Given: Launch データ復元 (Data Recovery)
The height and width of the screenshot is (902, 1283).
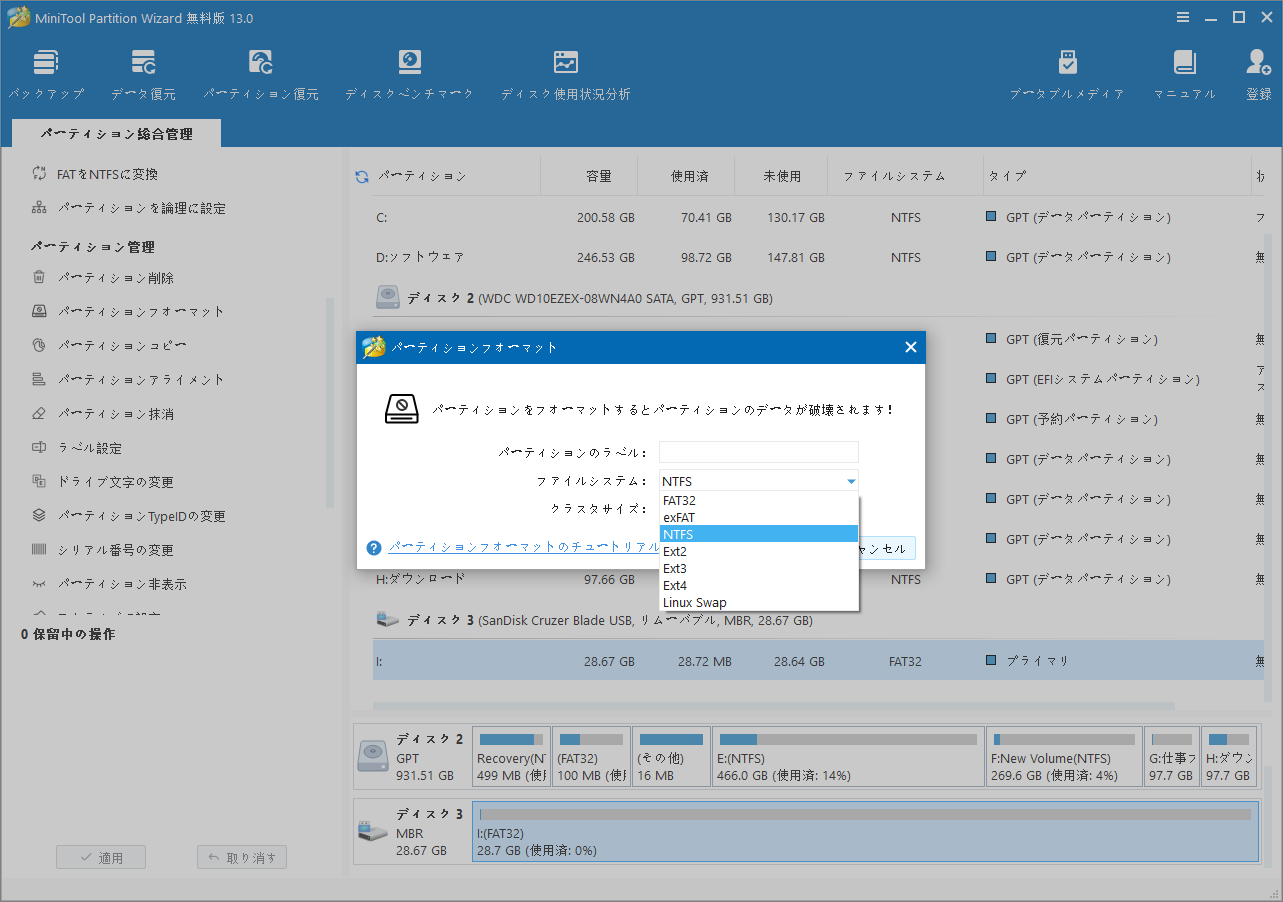Looking at the screenshot, I should pyautogui.click(x=143, y=72).
